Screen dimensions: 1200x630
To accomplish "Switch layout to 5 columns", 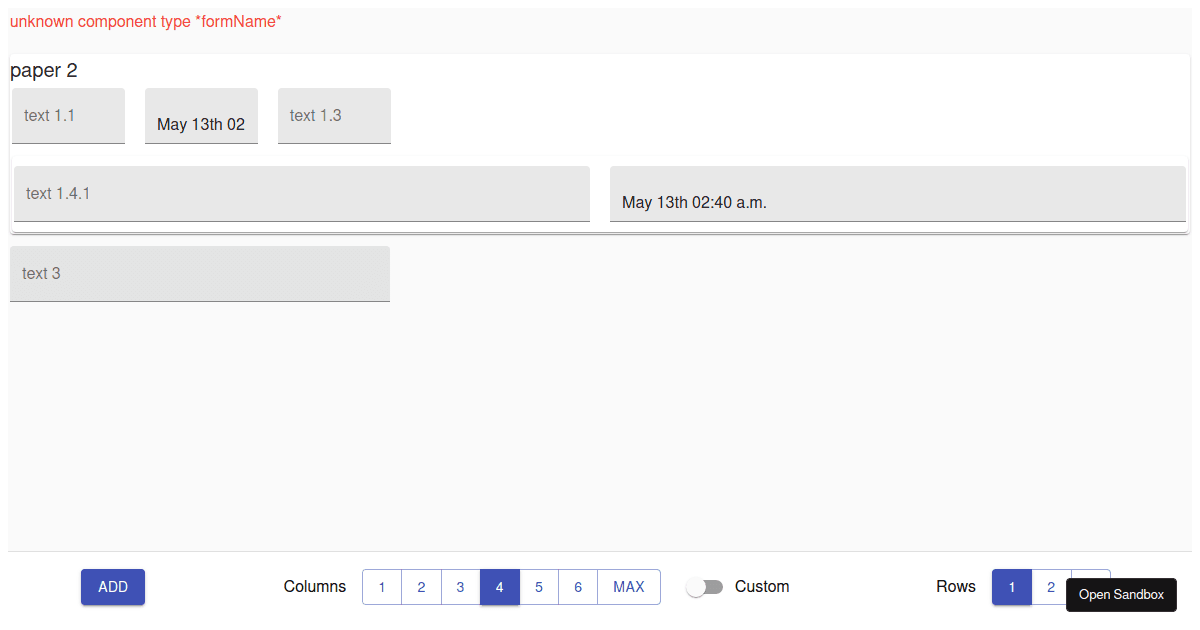I will click(539, 587).
